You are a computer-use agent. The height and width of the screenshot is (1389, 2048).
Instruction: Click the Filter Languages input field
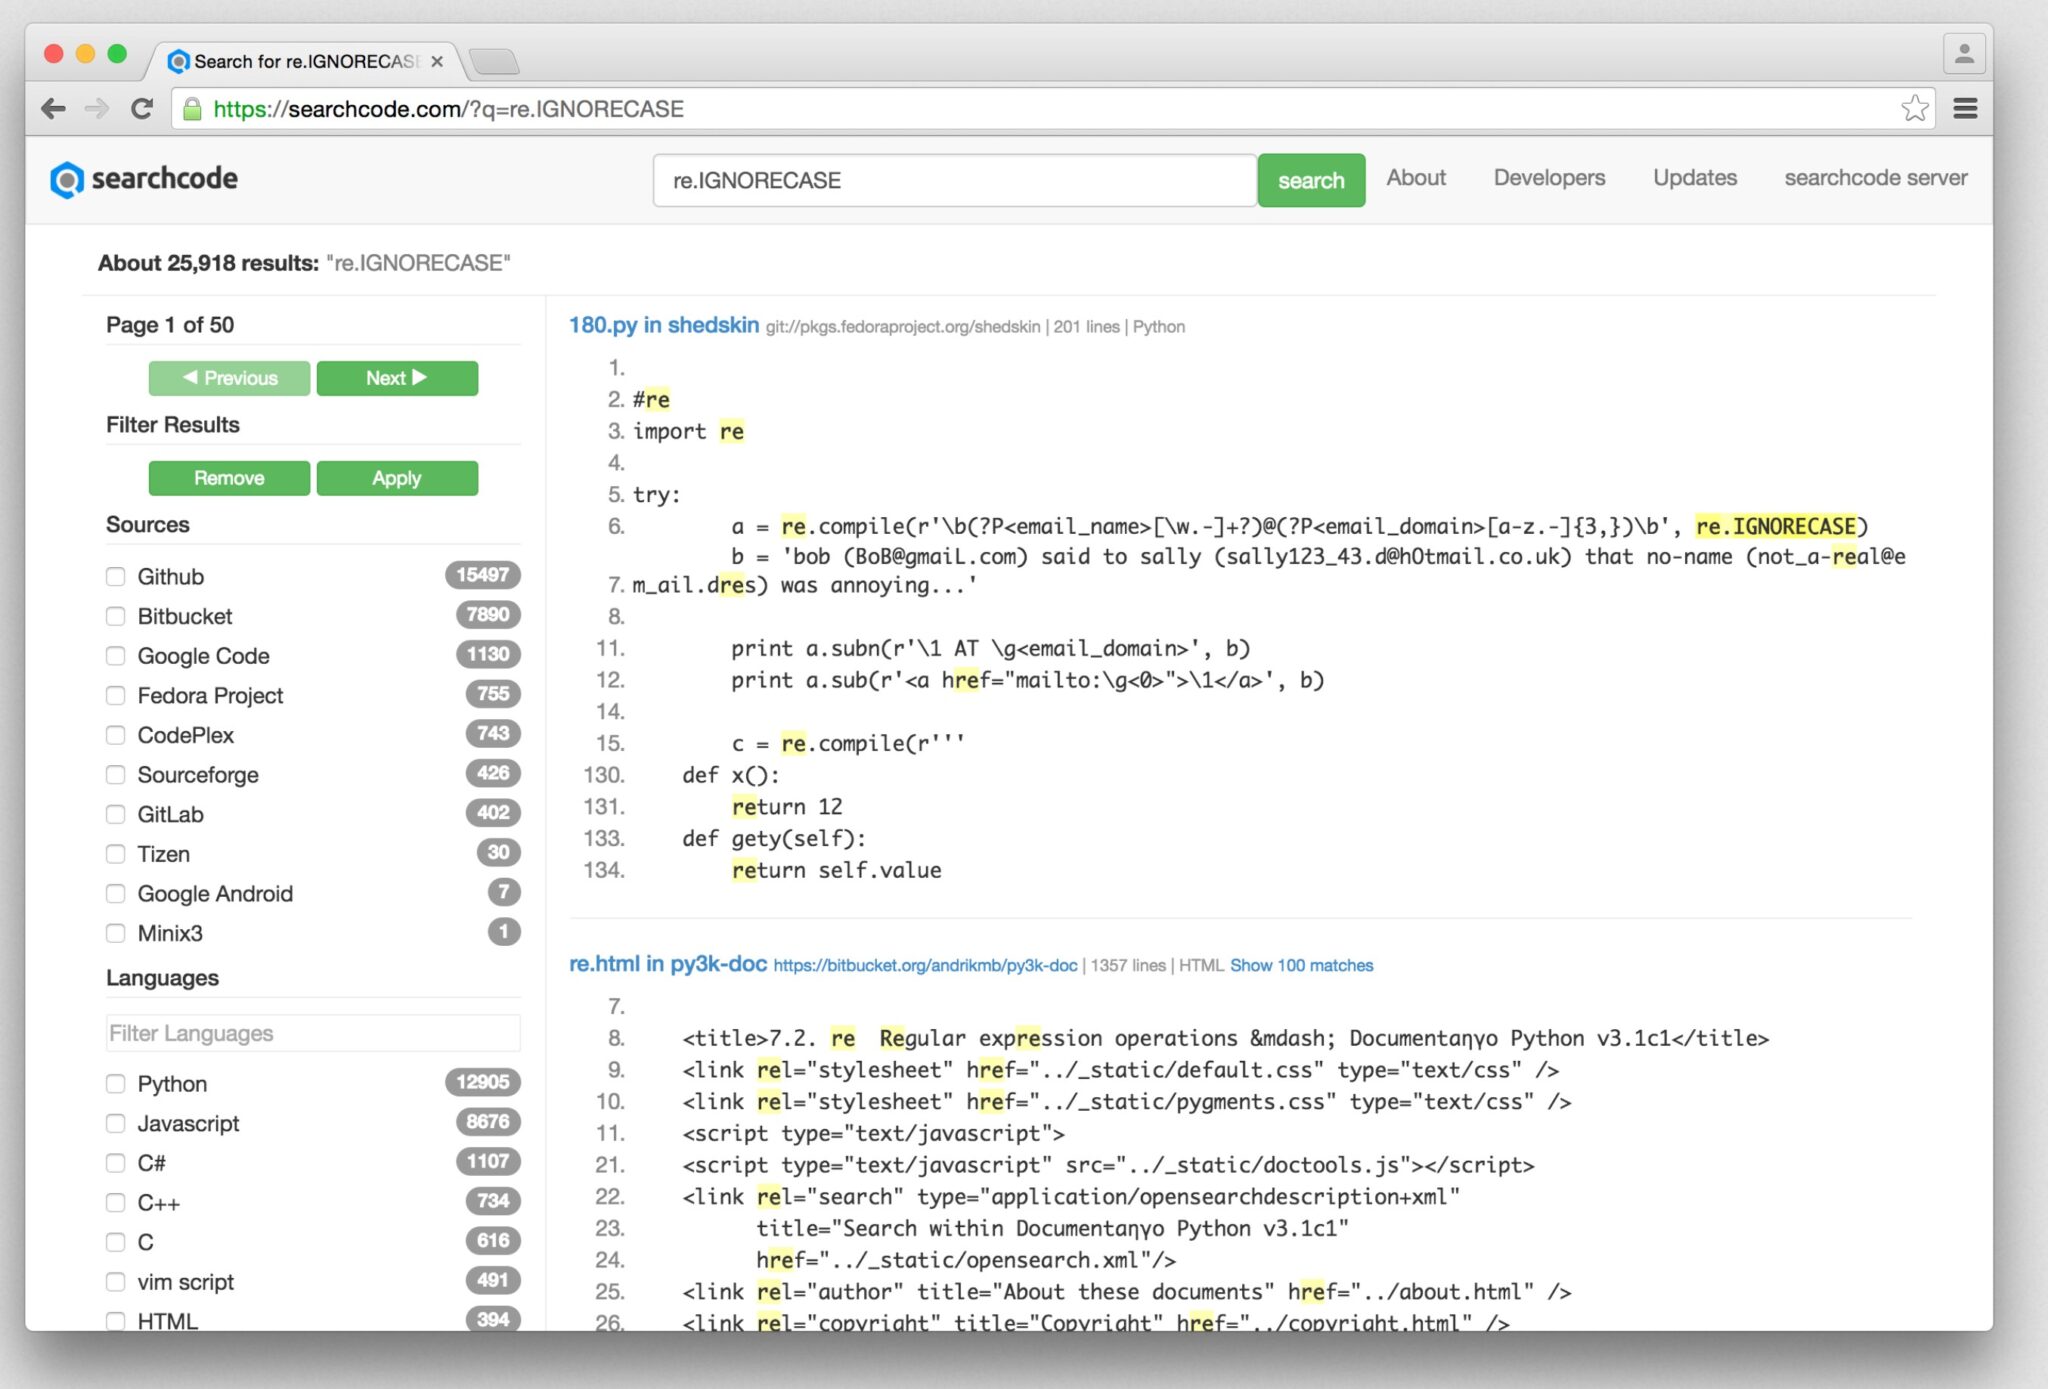311,1033
